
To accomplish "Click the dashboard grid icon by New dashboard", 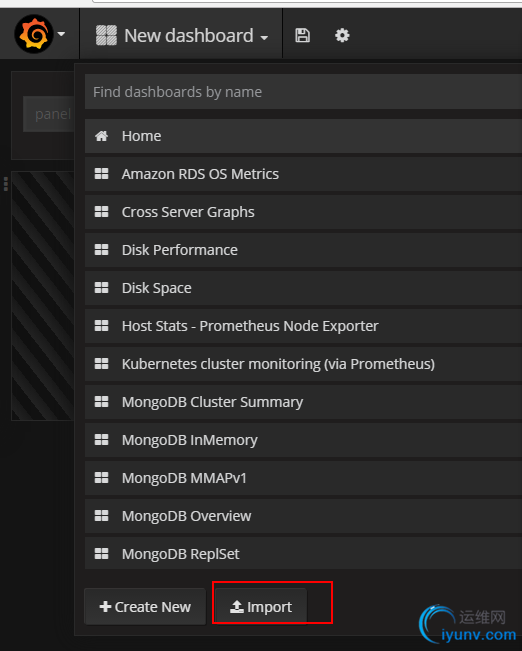I will [x=106, y=35].
